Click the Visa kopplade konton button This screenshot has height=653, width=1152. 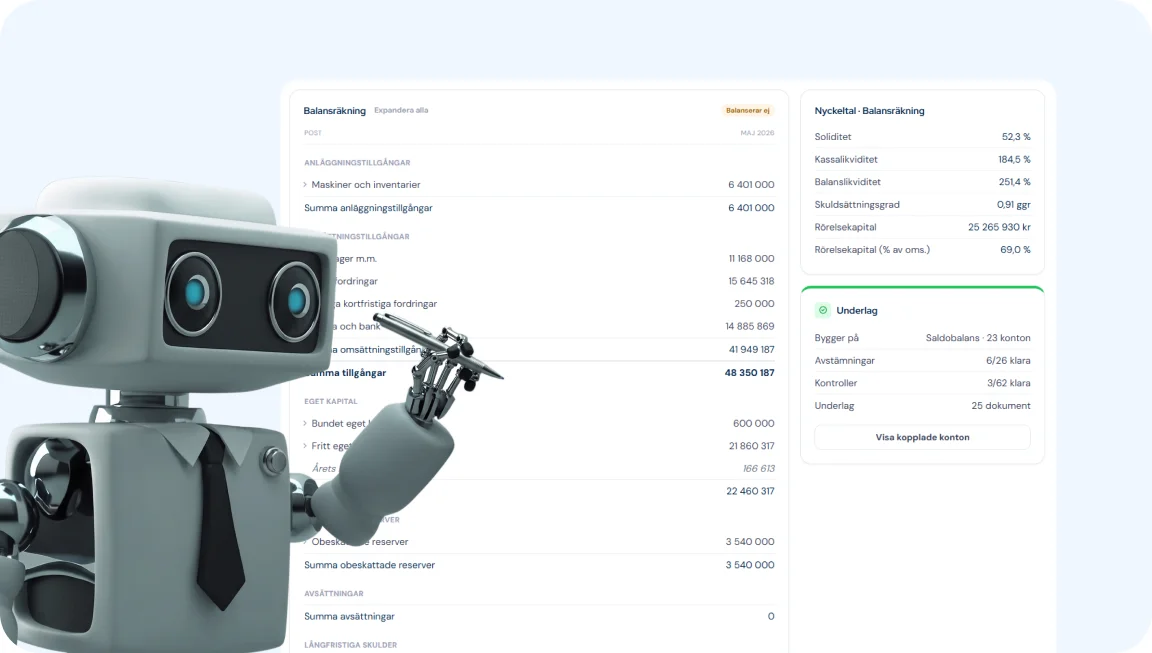tap(922, 437)
